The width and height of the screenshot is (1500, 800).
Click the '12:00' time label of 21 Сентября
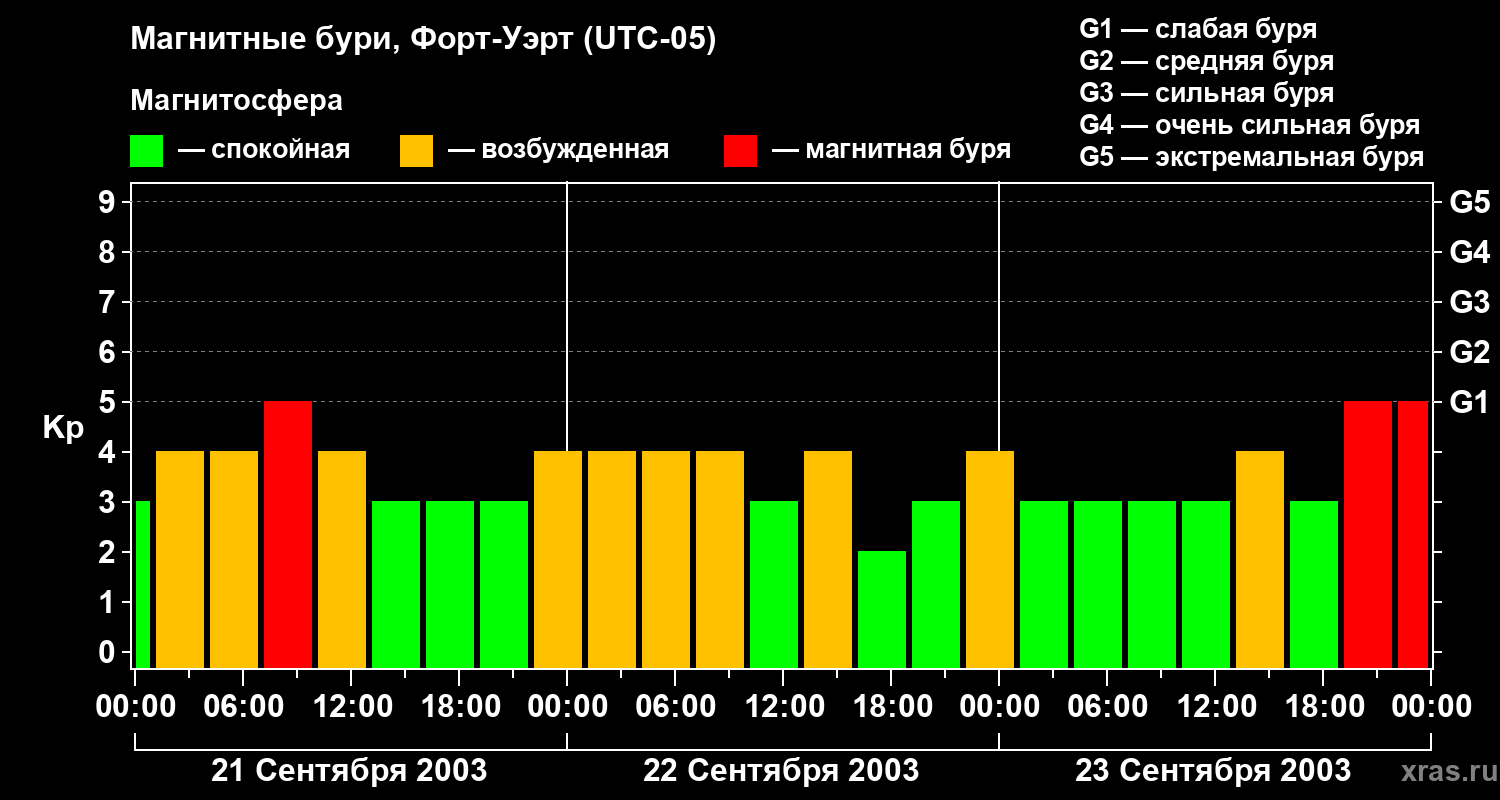click(x=351, y=708)
